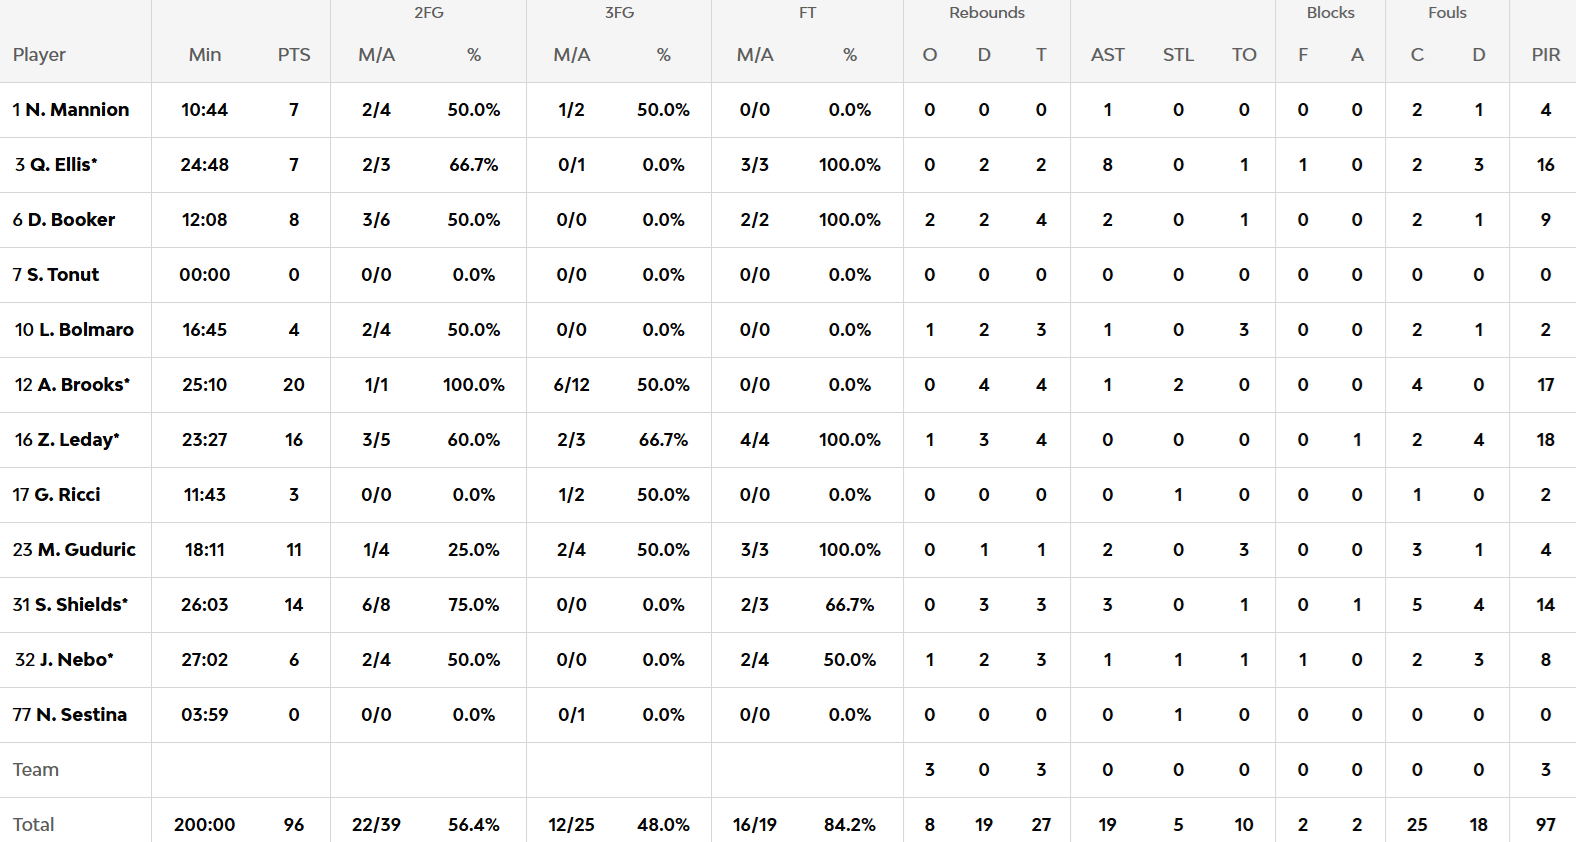Viewport: 1576px width, 842px height.
Task: Sort the table by Min column header
Action: 205,55
